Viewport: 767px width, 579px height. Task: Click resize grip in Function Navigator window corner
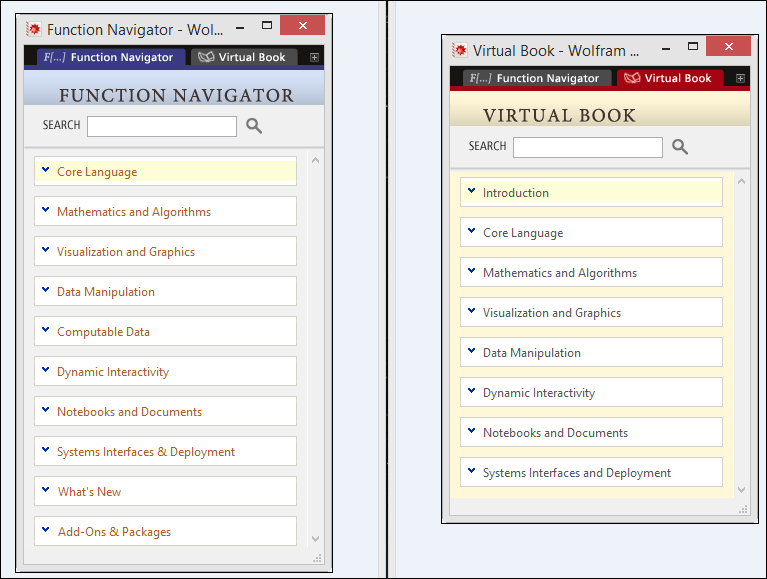(x=317, y=558)
